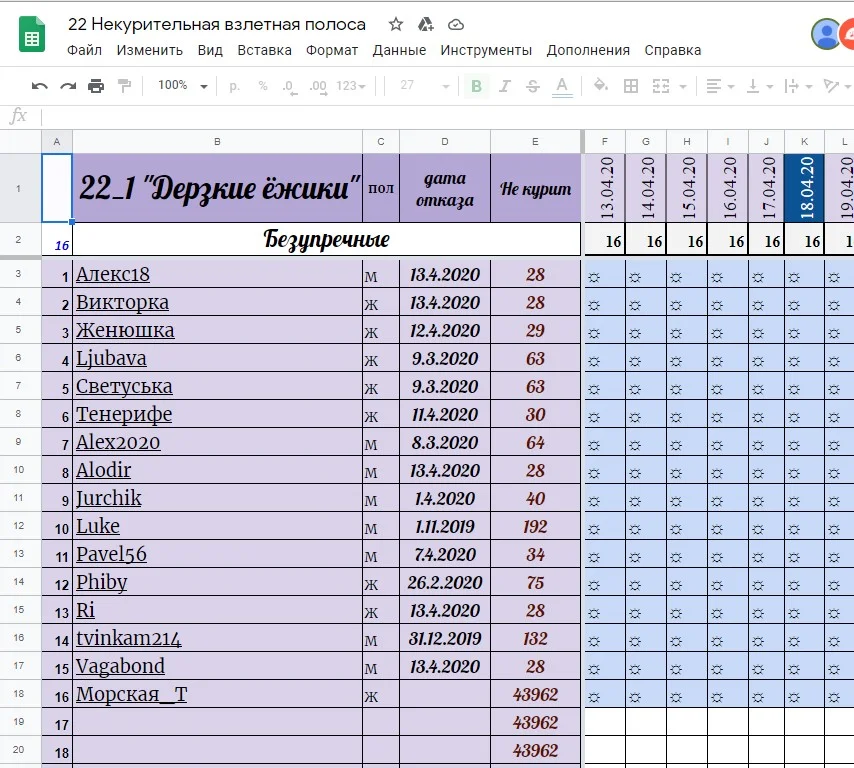Open the horizontal align dropdown
Image resolution: width=854 pixels, height=768 pixels.
click(723, 85)
